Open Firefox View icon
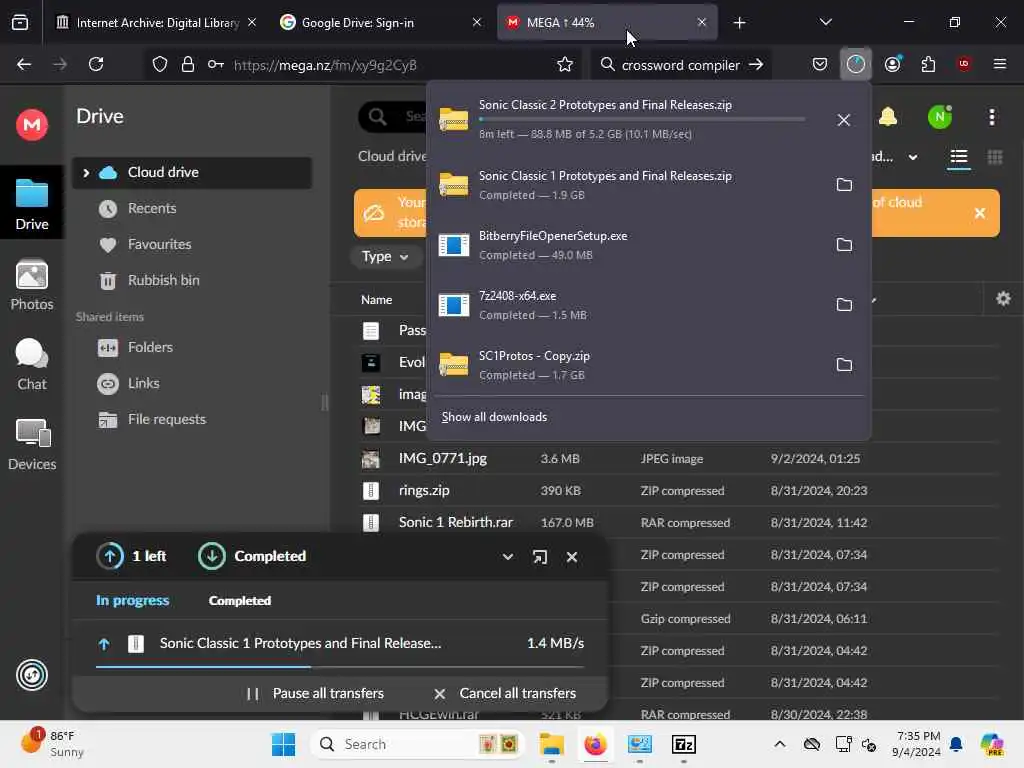This screenshot has height=768, width=1024. coord(20,23)
